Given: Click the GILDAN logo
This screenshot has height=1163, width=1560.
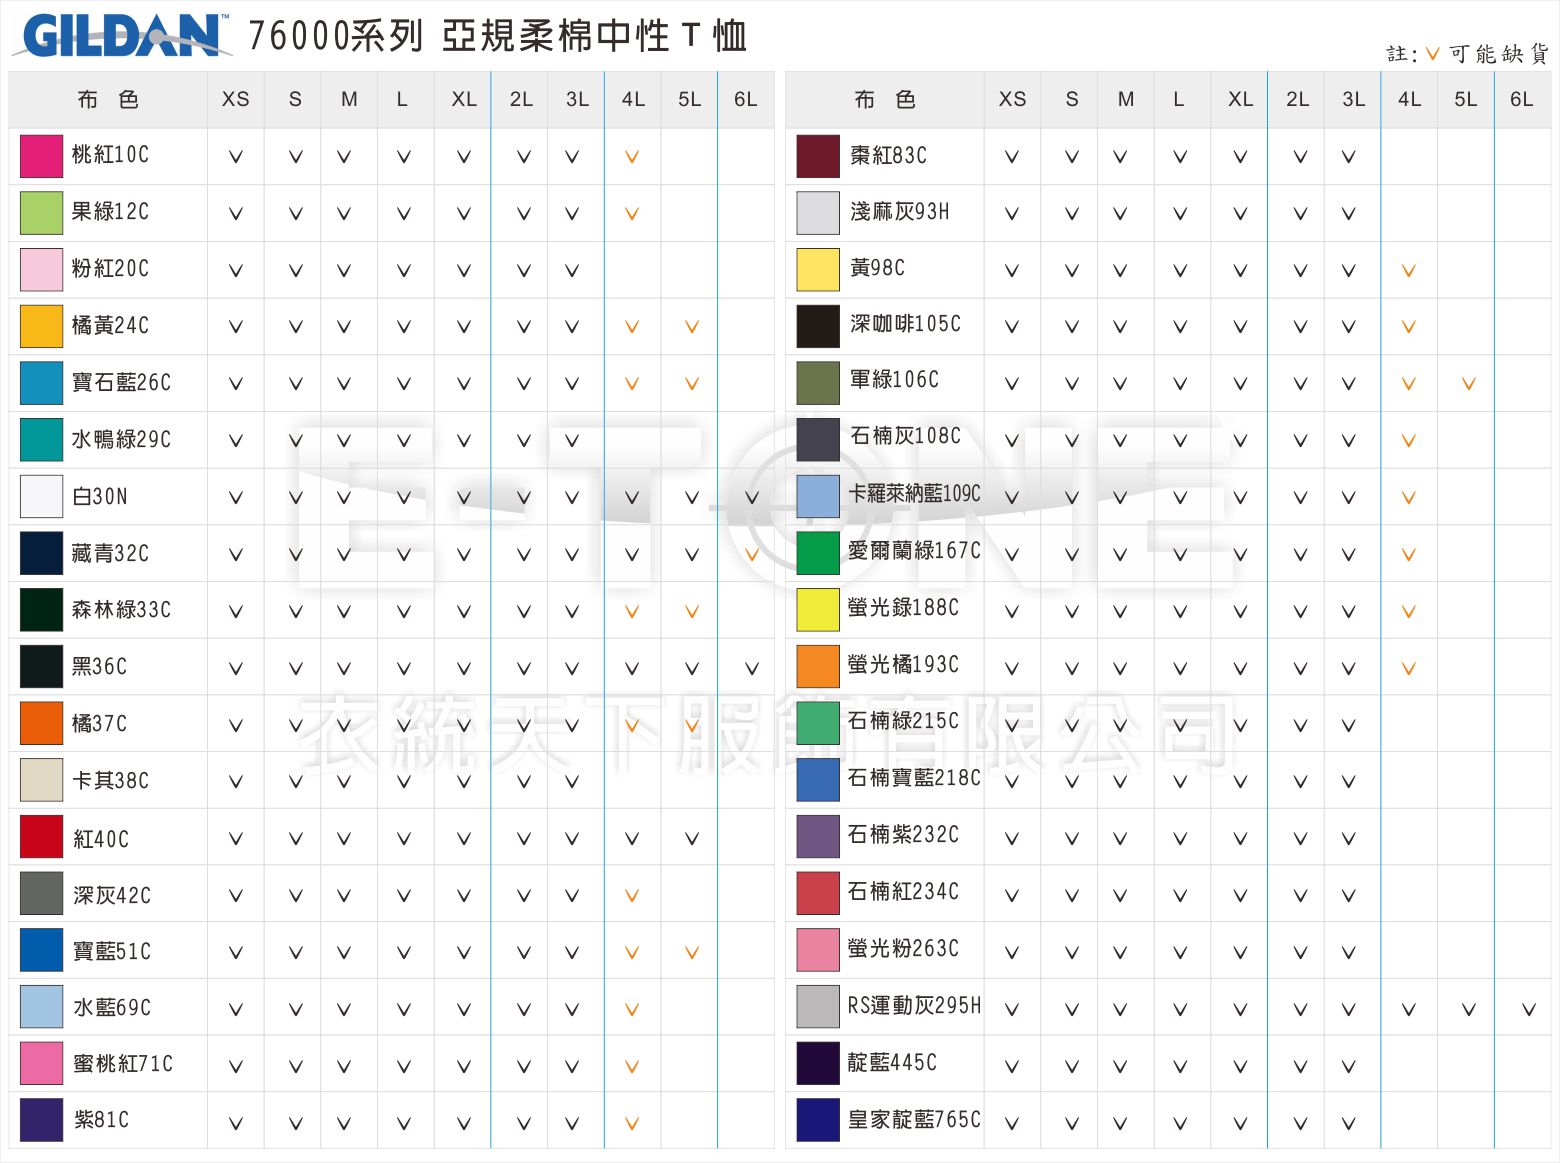Looking at the screenshot, I should 121,36.
